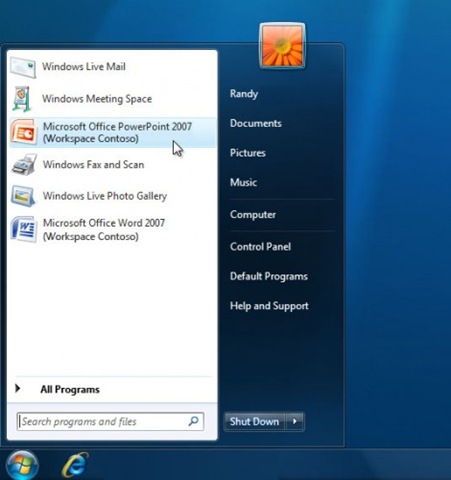451x480 pixels.
Task: Open Windows Live Mail icon
Action: 23,67
